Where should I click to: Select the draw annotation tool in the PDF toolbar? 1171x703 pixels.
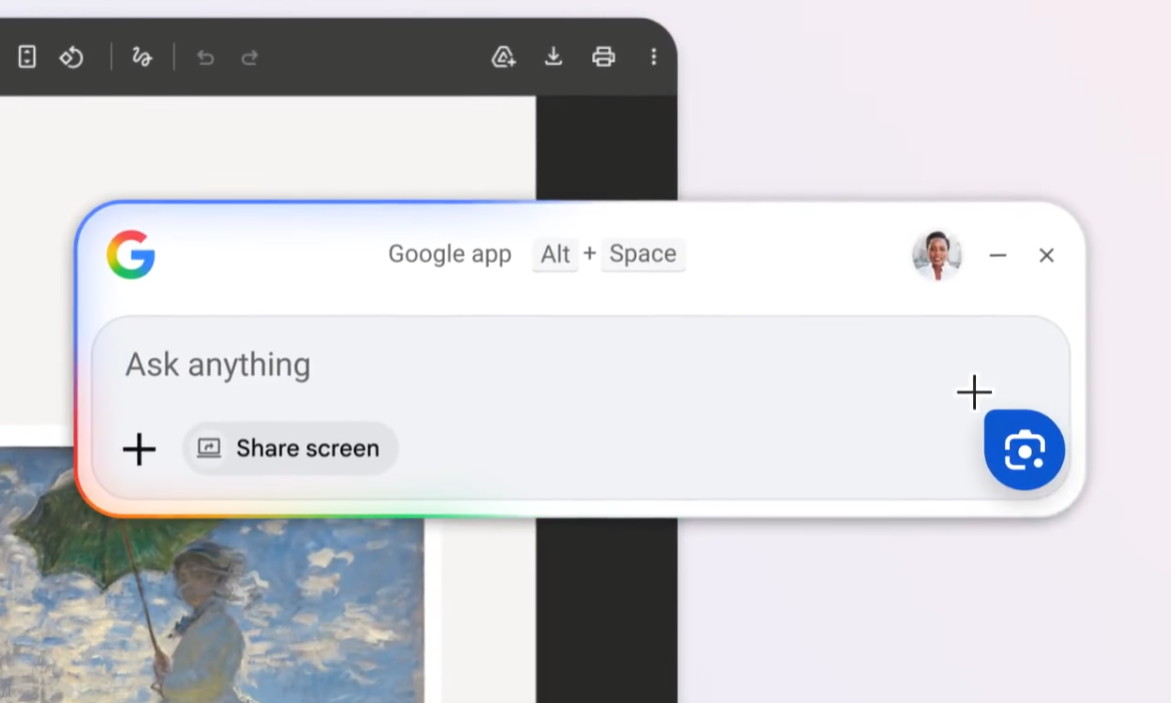(142, 57)
